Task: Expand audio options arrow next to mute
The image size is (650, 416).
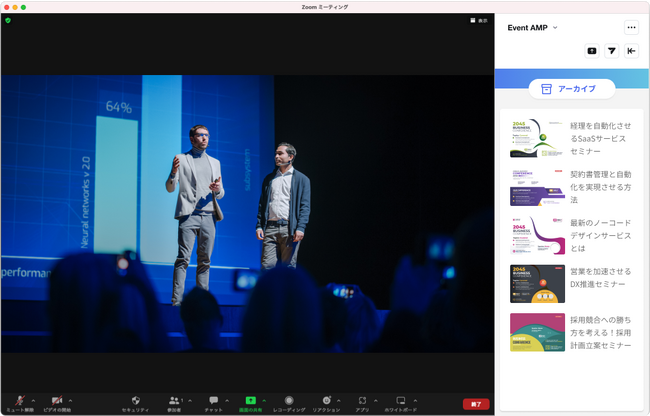Action: click(33, 400)
